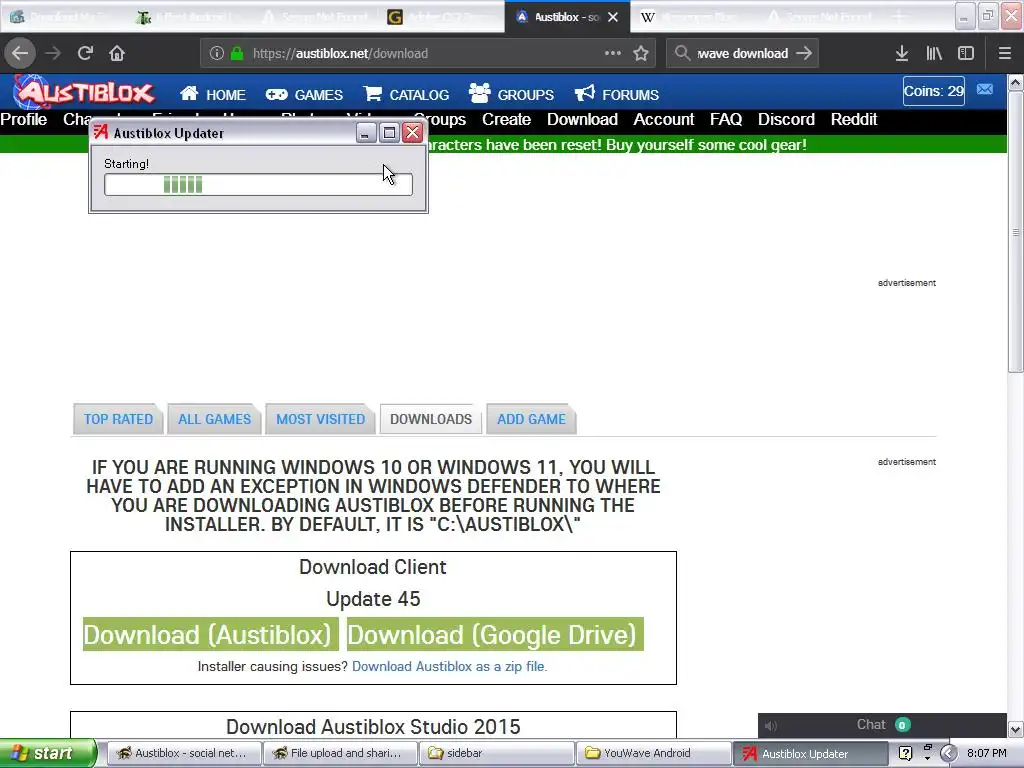Click the help tray icon with question mark
This screenshot has width=1024, height=768.
[x=905, y=753]
